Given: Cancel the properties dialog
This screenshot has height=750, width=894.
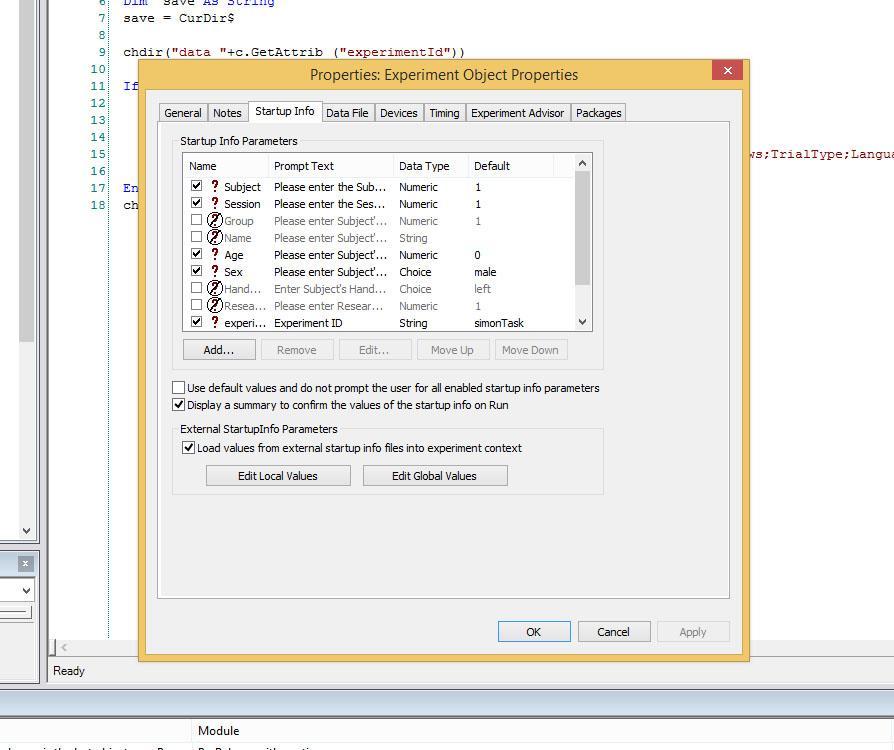Looking at the screenshot, I should point(613,632).
